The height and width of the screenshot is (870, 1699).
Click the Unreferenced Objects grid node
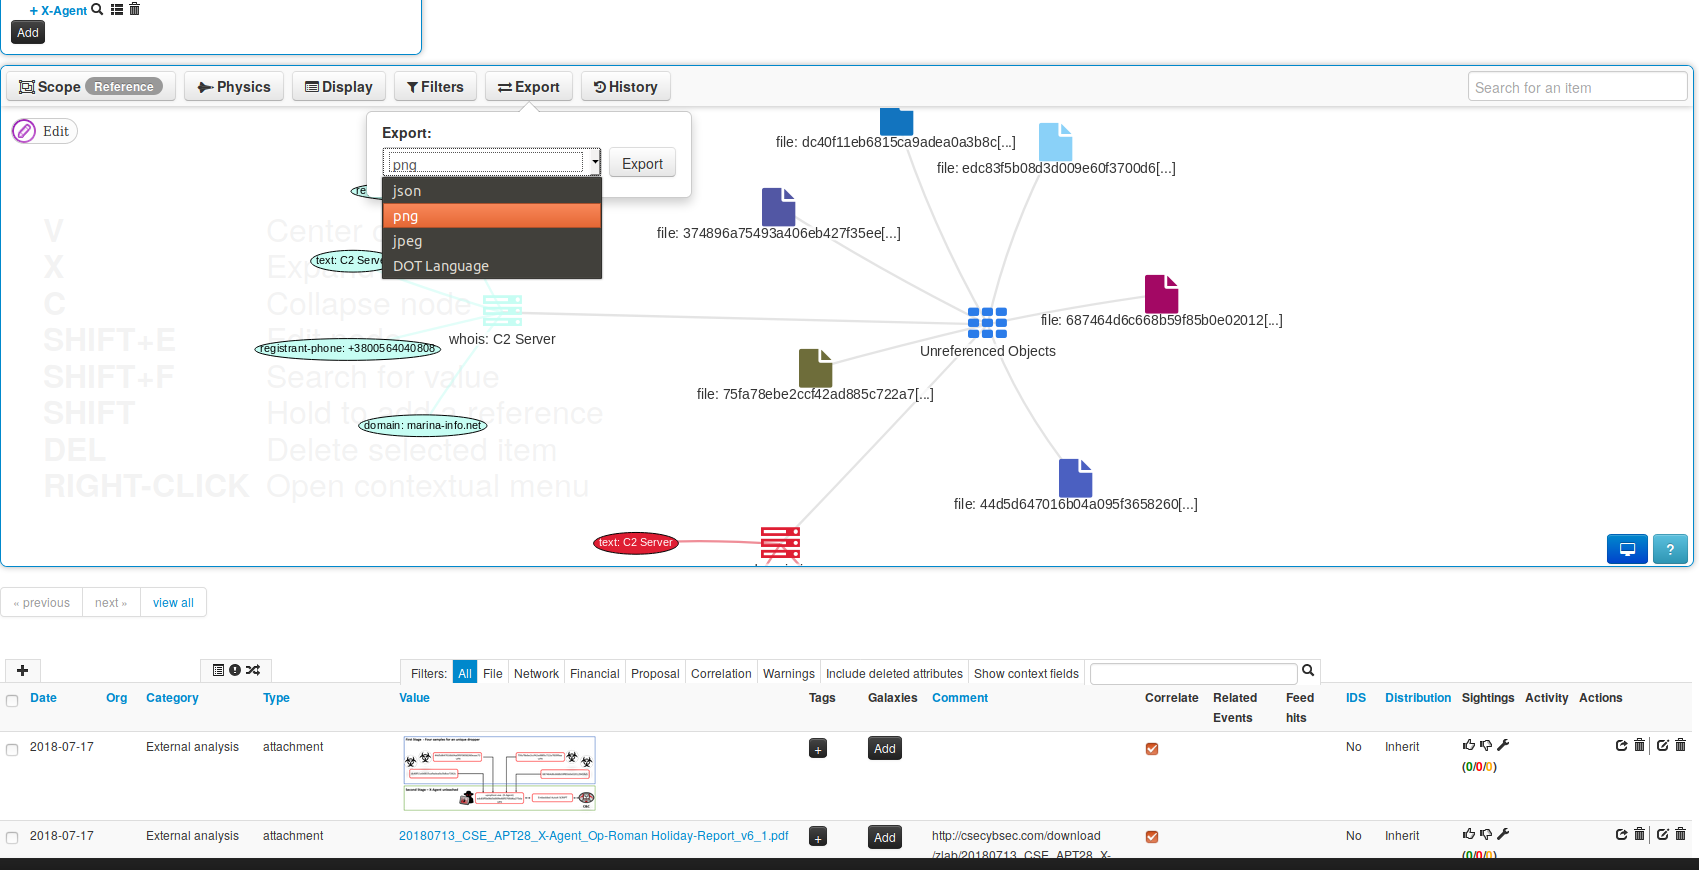[987, 322]
